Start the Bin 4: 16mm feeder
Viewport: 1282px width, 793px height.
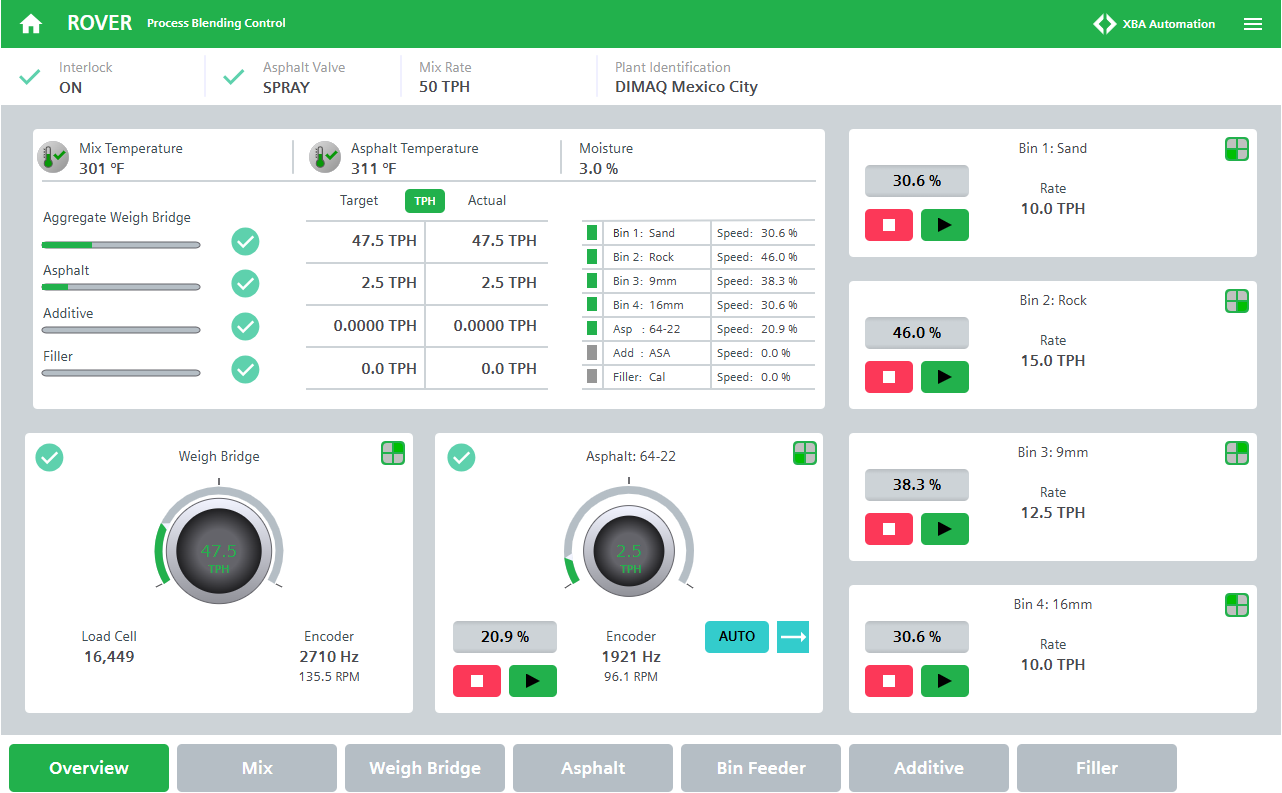(945, 681)
